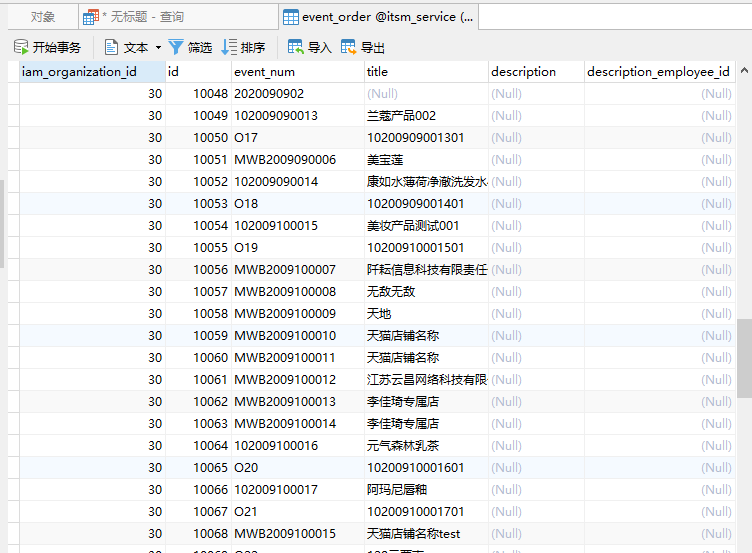Select title cell 康如水薄荷净澈洗发水
The width and height of the screenshot is (752, 553).
[426, 182]
